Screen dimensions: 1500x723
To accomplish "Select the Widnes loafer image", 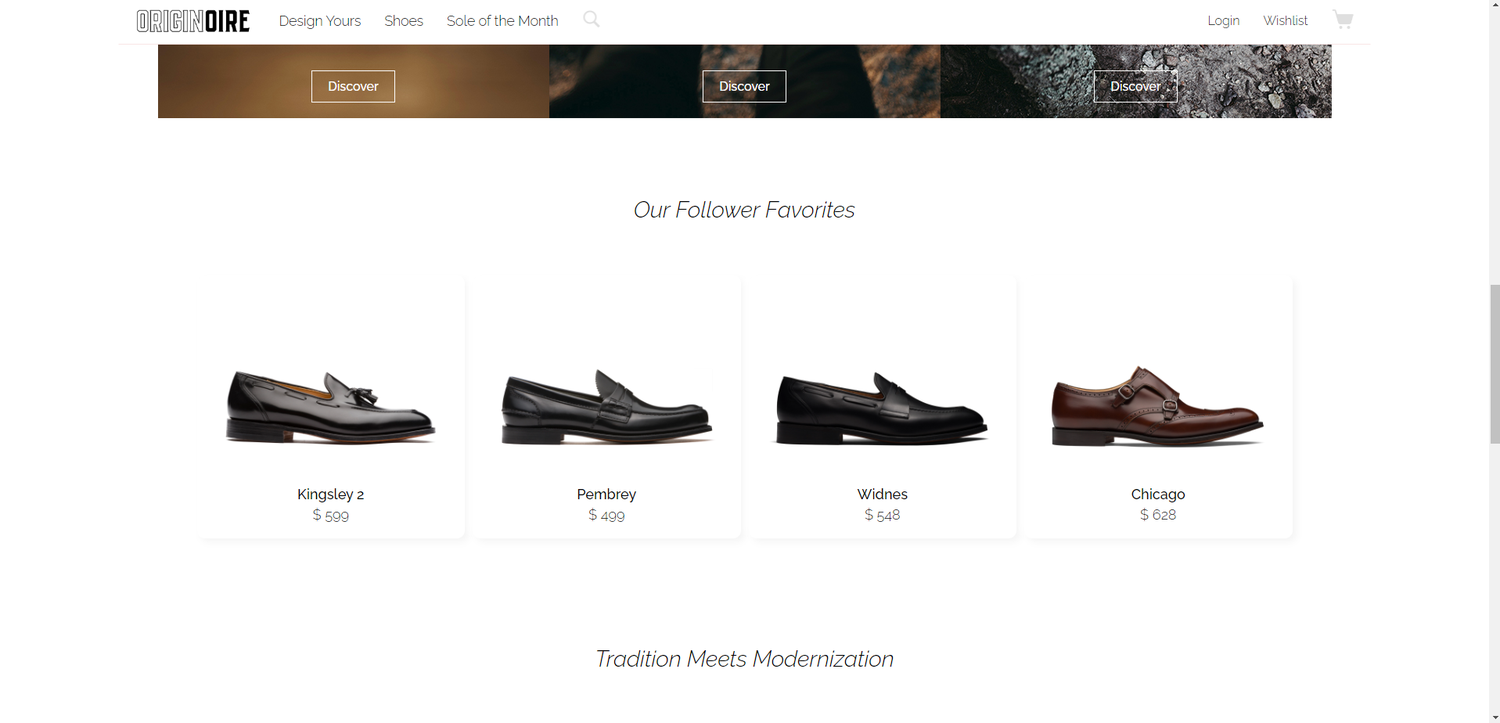I will [883, 406].
